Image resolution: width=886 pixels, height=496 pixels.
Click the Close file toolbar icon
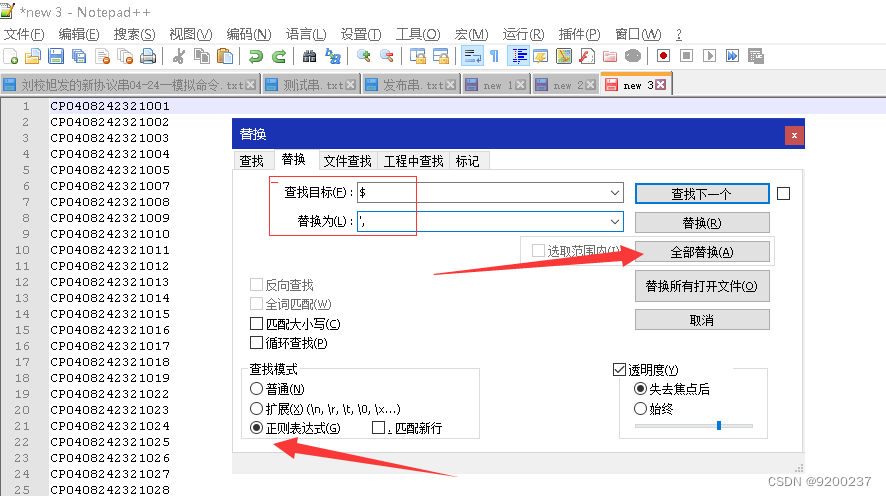(102, 56)
